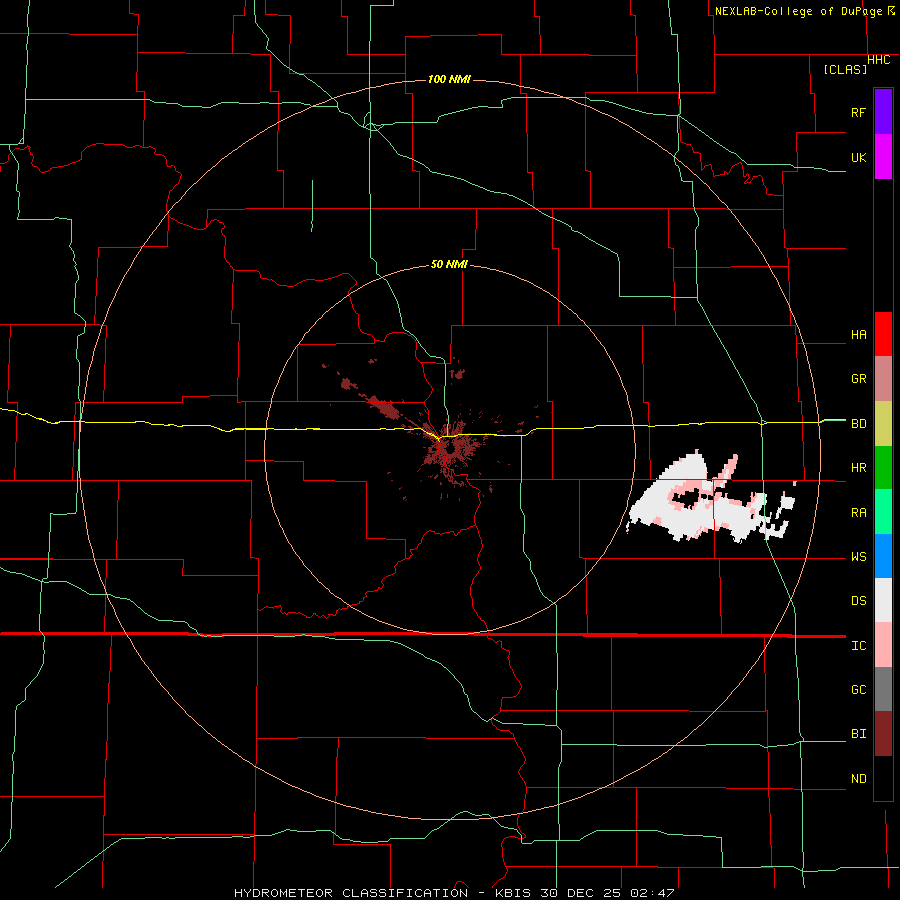This screenshot has height=900, width=900.
Task: Click the GC gray legend swatch
Action: (x=883, y=689)
